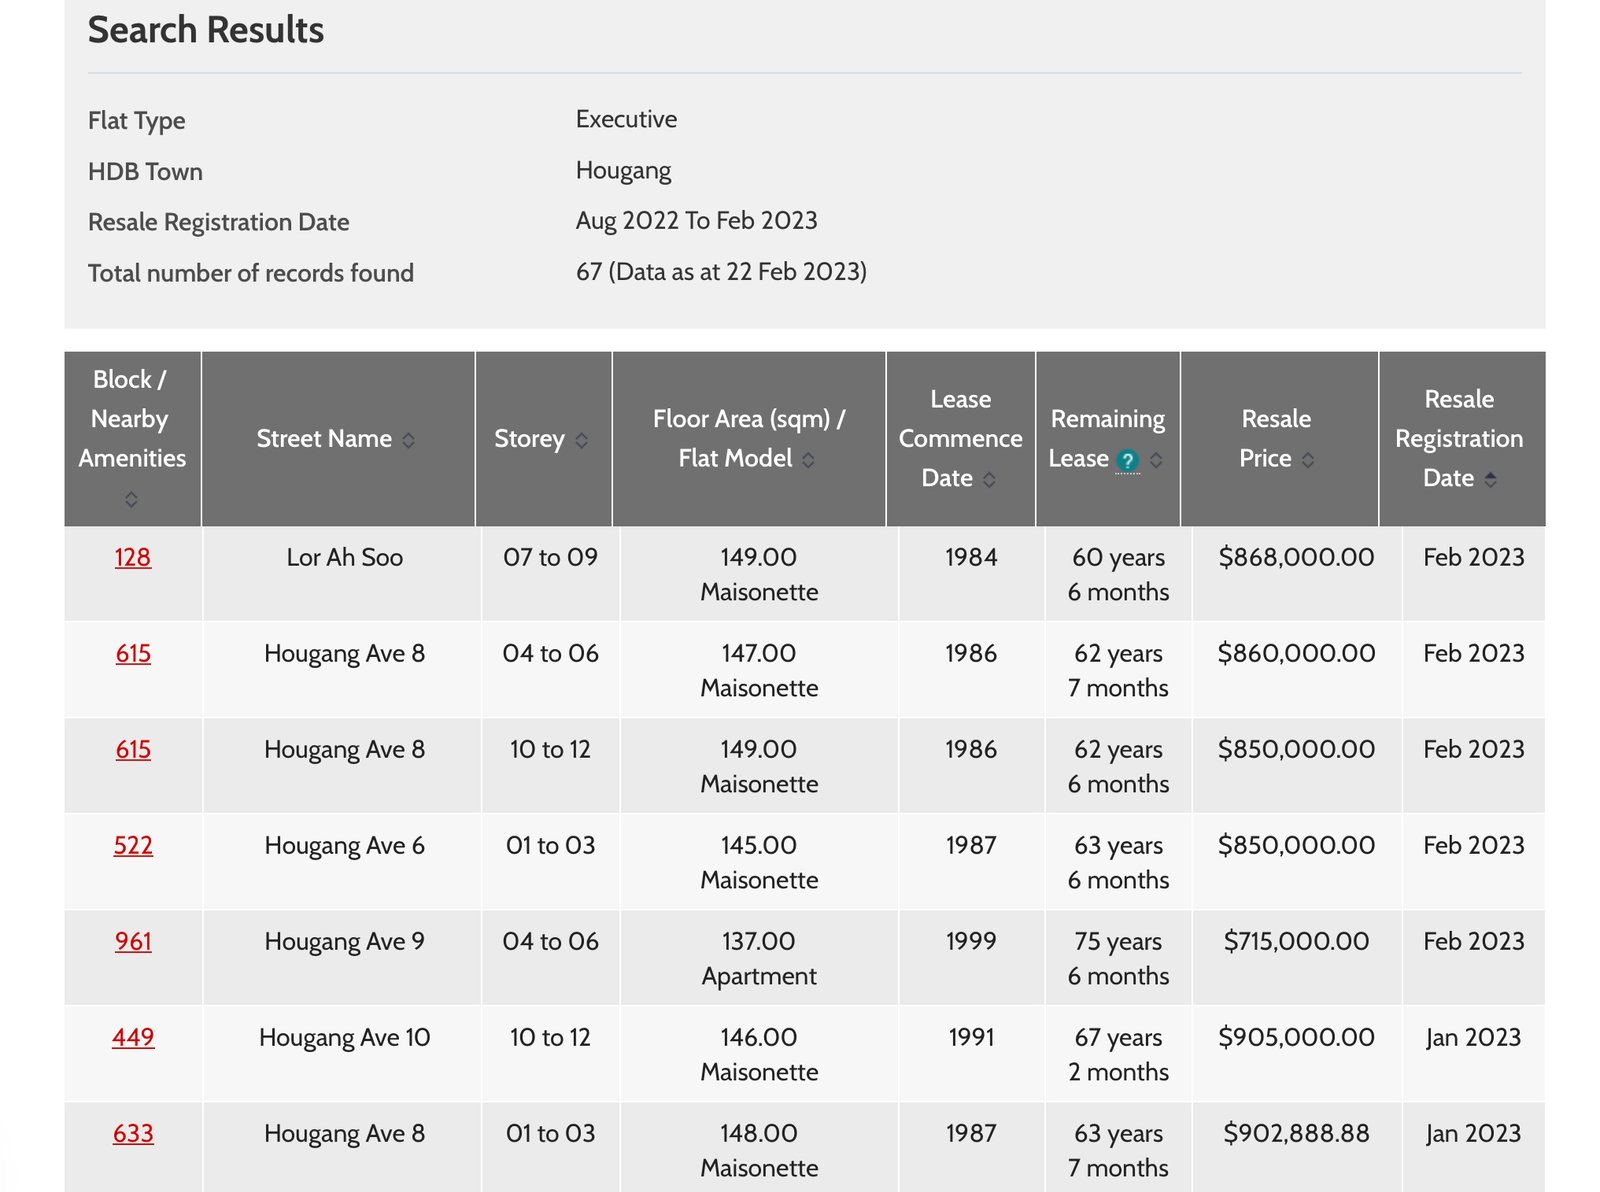This screenshot has width=1600, height=1192.
Task: Sort by Street Name arrow icon
Action: pos(408,440)
